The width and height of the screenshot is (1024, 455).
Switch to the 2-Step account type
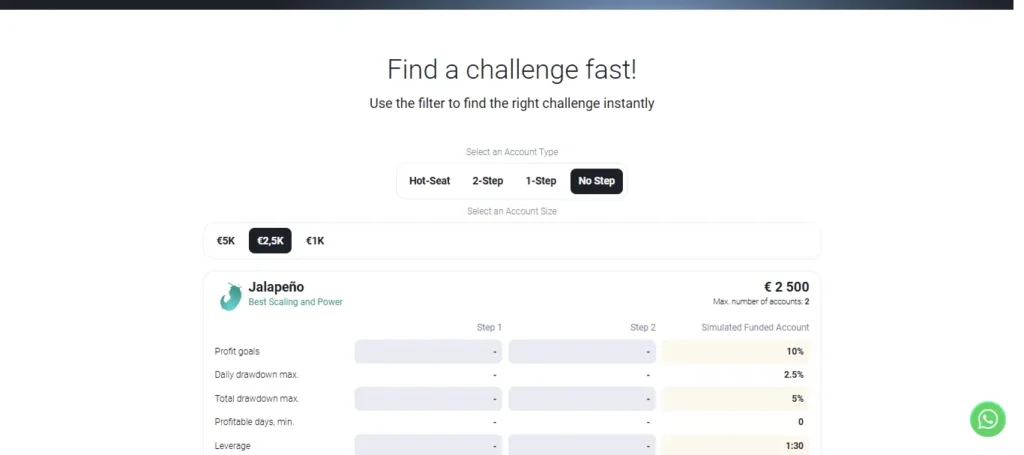488,181
